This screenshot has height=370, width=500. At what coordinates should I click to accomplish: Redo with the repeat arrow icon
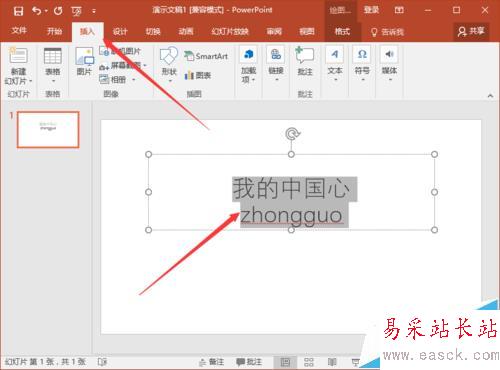coord(58,11)
